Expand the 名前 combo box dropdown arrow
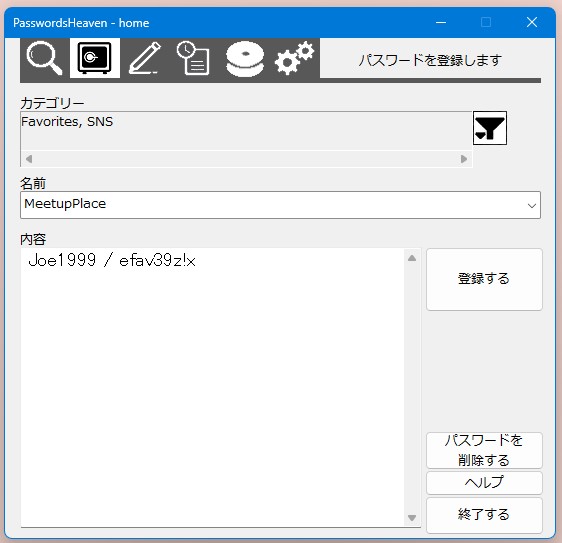Screen dimensions: 562x543 click(532, 205)
